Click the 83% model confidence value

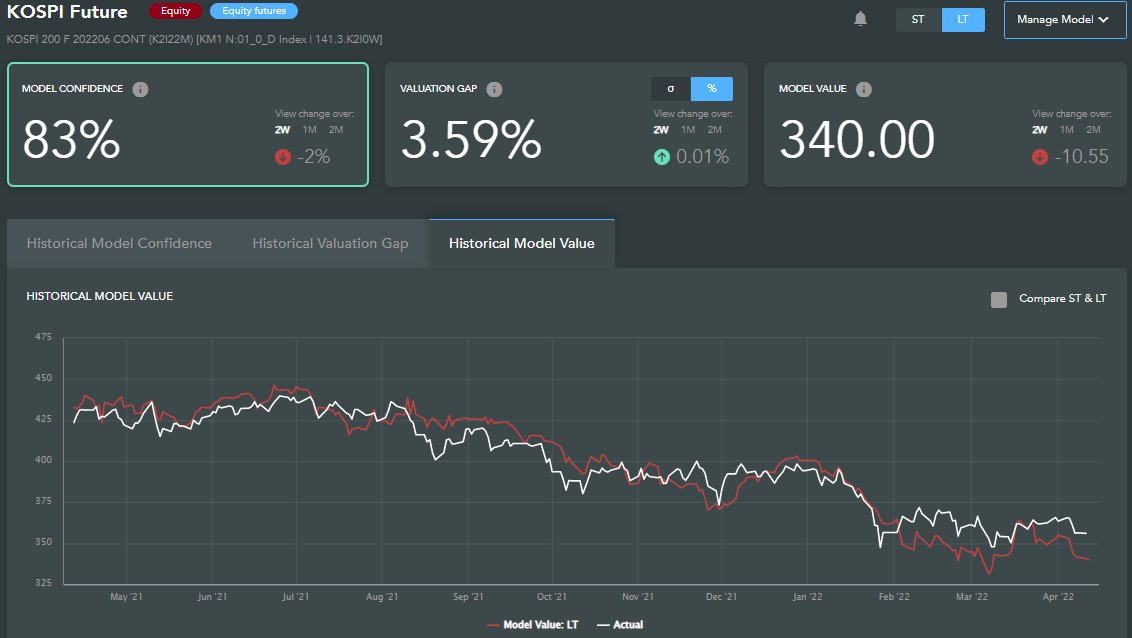pos(71,139)
